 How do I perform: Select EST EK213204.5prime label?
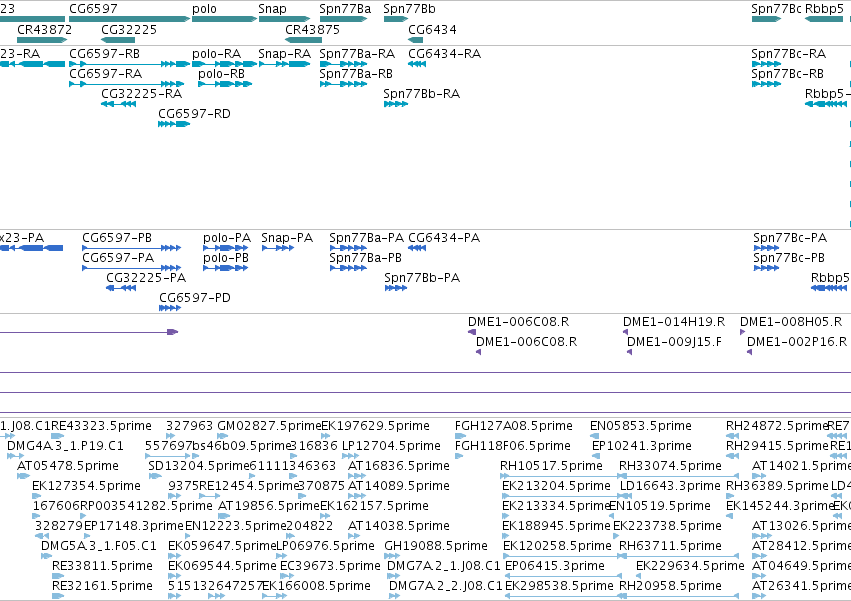click(x=556, y=486)
